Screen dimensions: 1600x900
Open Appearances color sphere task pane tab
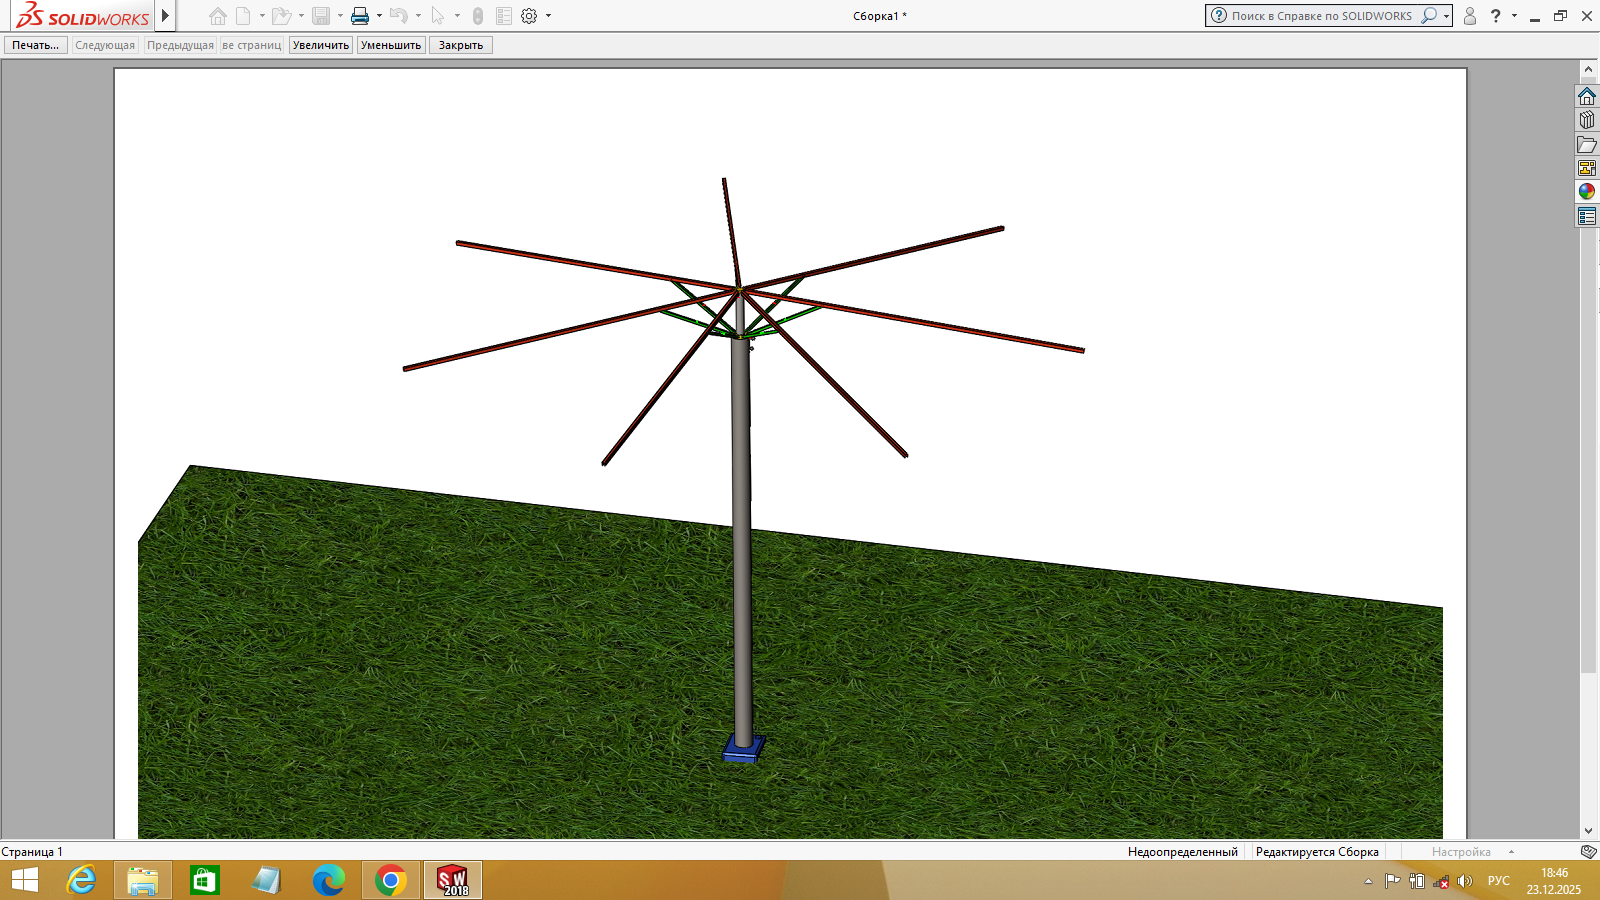(1587, 192)
